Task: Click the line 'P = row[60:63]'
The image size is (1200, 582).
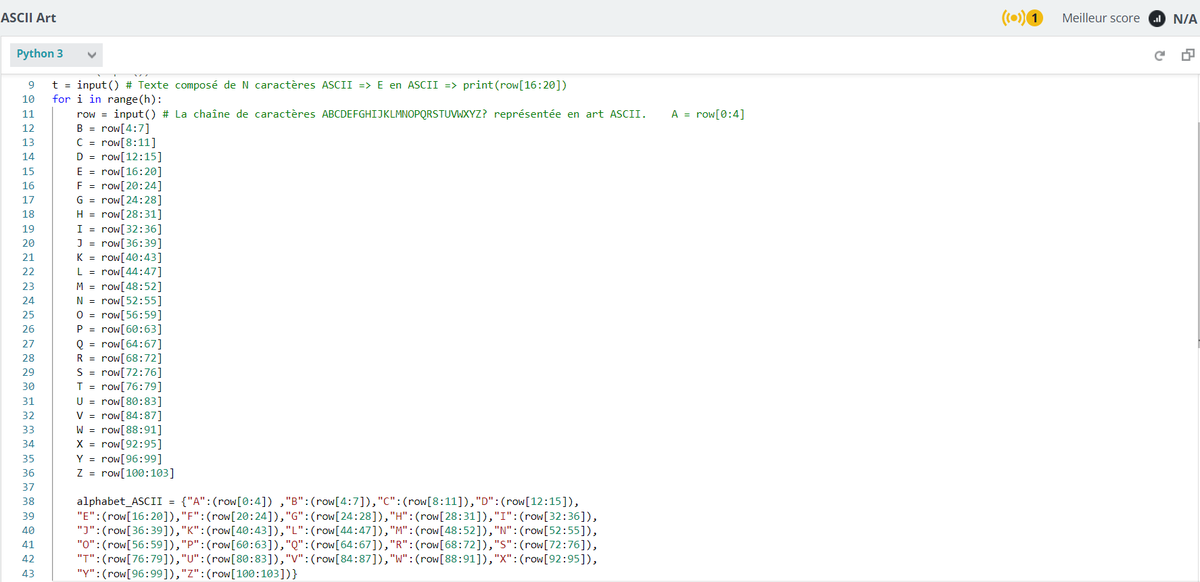Action: coord(120,329)
